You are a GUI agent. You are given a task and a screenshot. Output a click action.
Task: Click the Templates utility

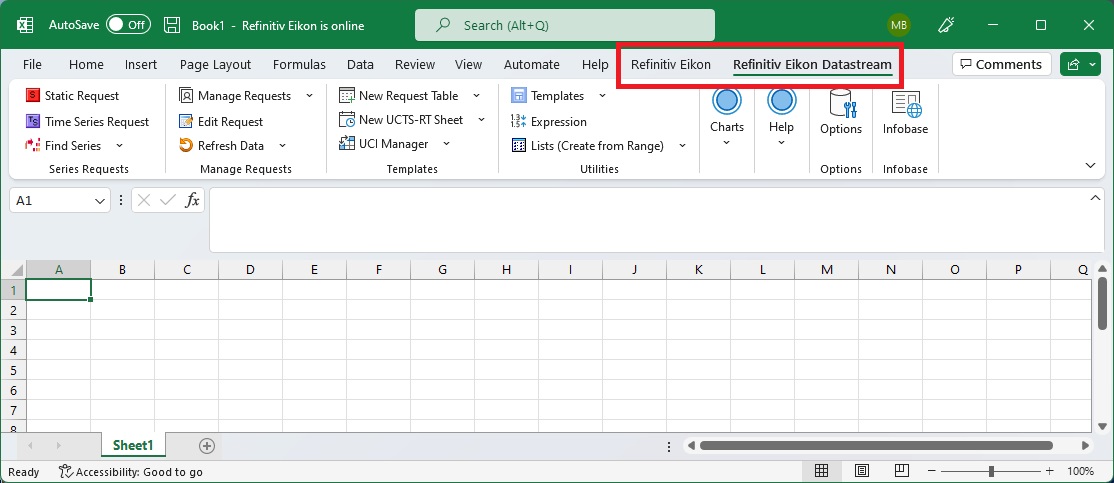[548, 96]
